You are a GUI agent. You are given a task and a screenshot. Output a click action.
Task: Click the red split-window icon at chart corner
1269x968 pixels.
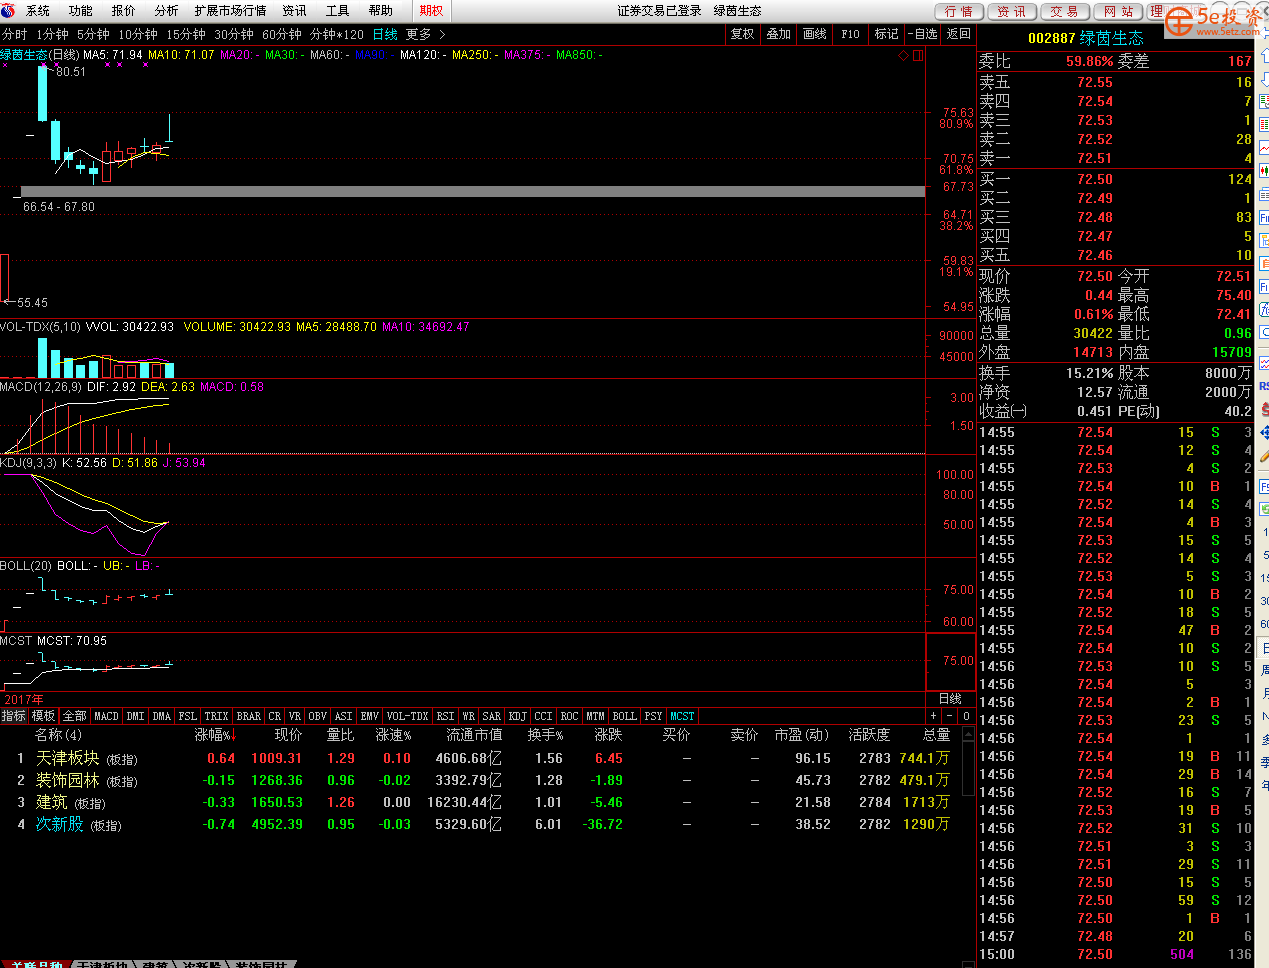[918, 56]
